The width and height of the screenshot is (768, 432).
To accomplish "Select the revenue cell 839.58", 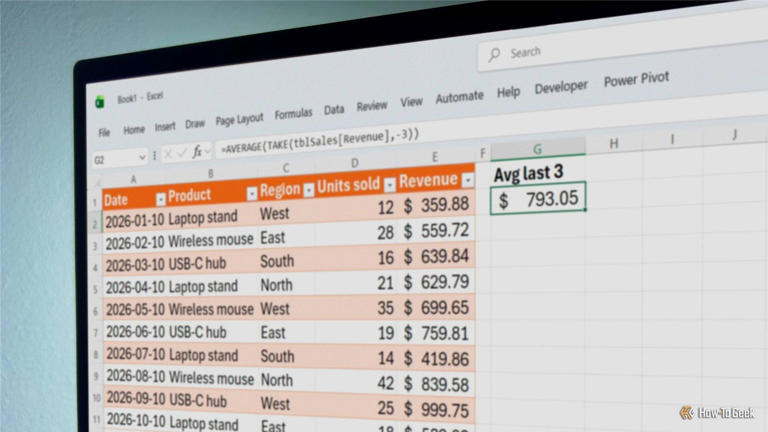I will 435,384.
